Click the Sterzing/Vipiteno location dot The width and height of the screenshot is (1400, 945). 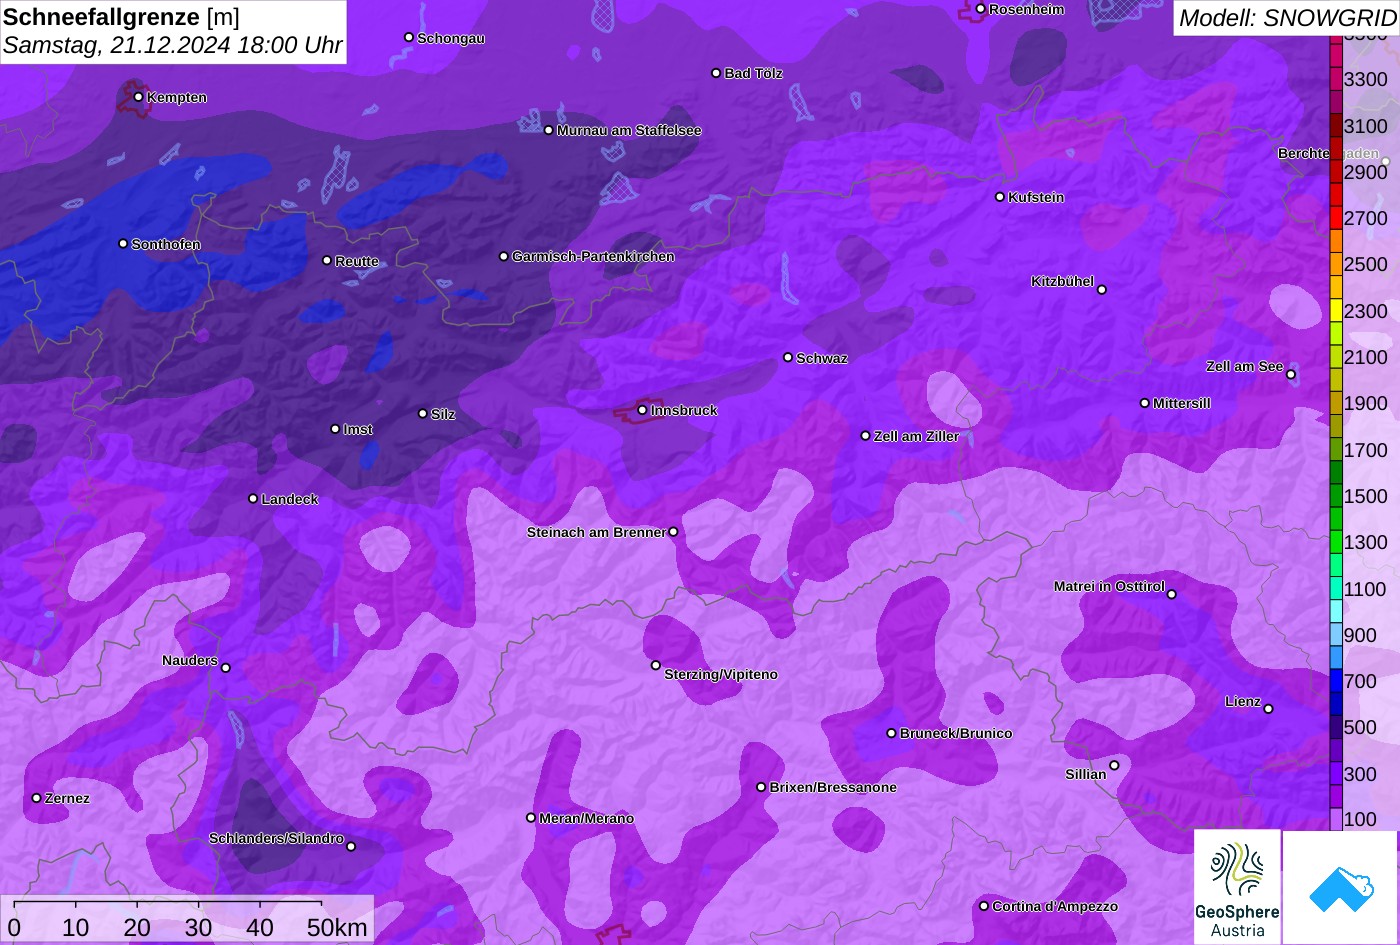pos(656,665)
